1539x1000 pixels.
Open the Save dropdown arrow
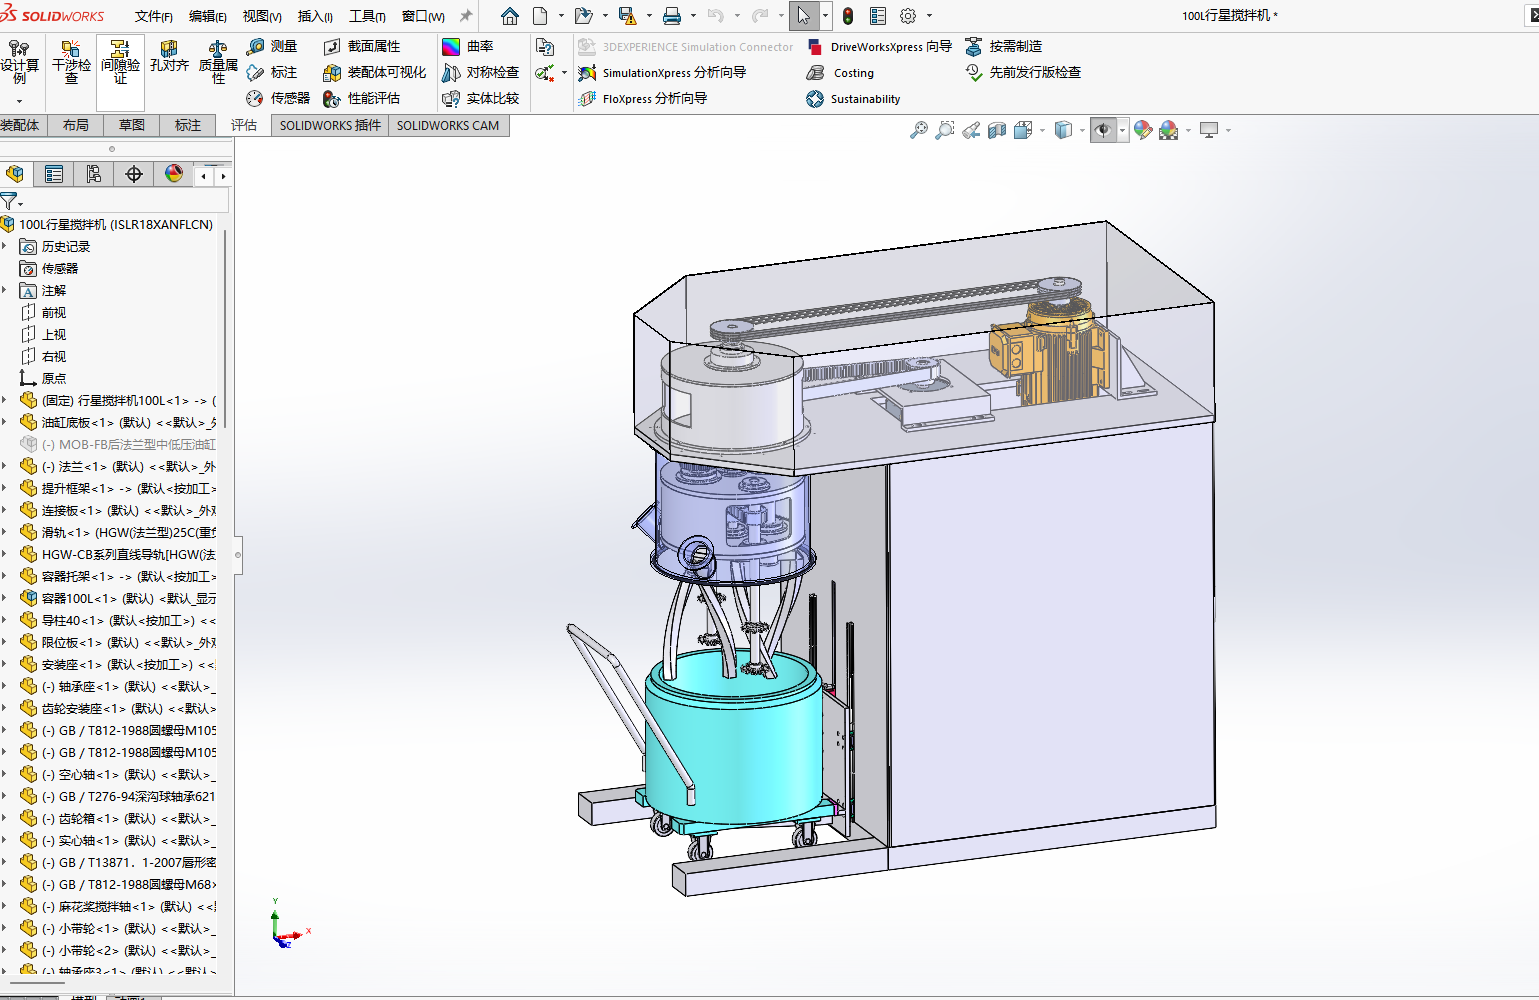click(x=649, y=16)
